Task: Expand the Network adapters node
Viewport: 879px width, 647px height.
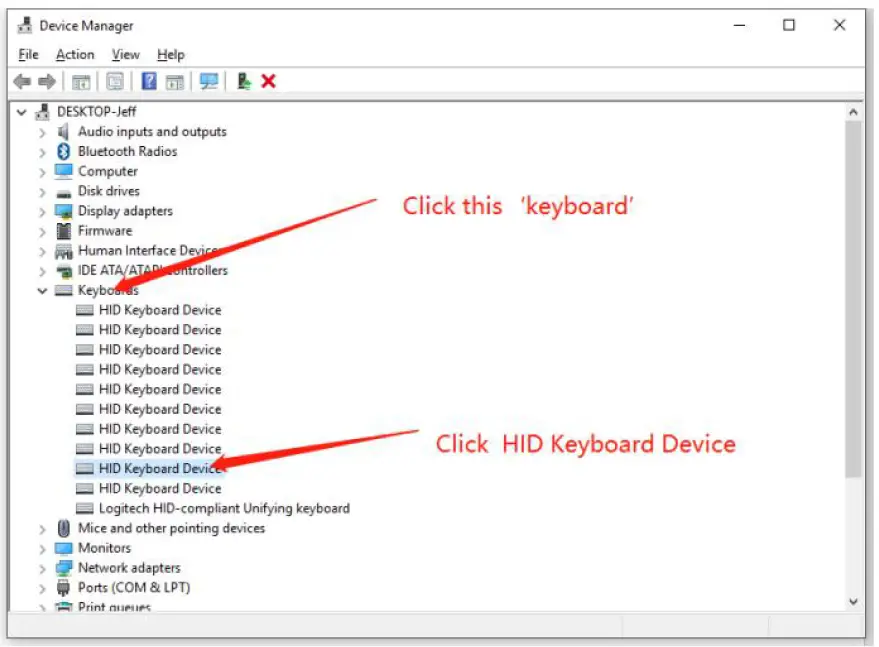Action: tap(42, 569)
